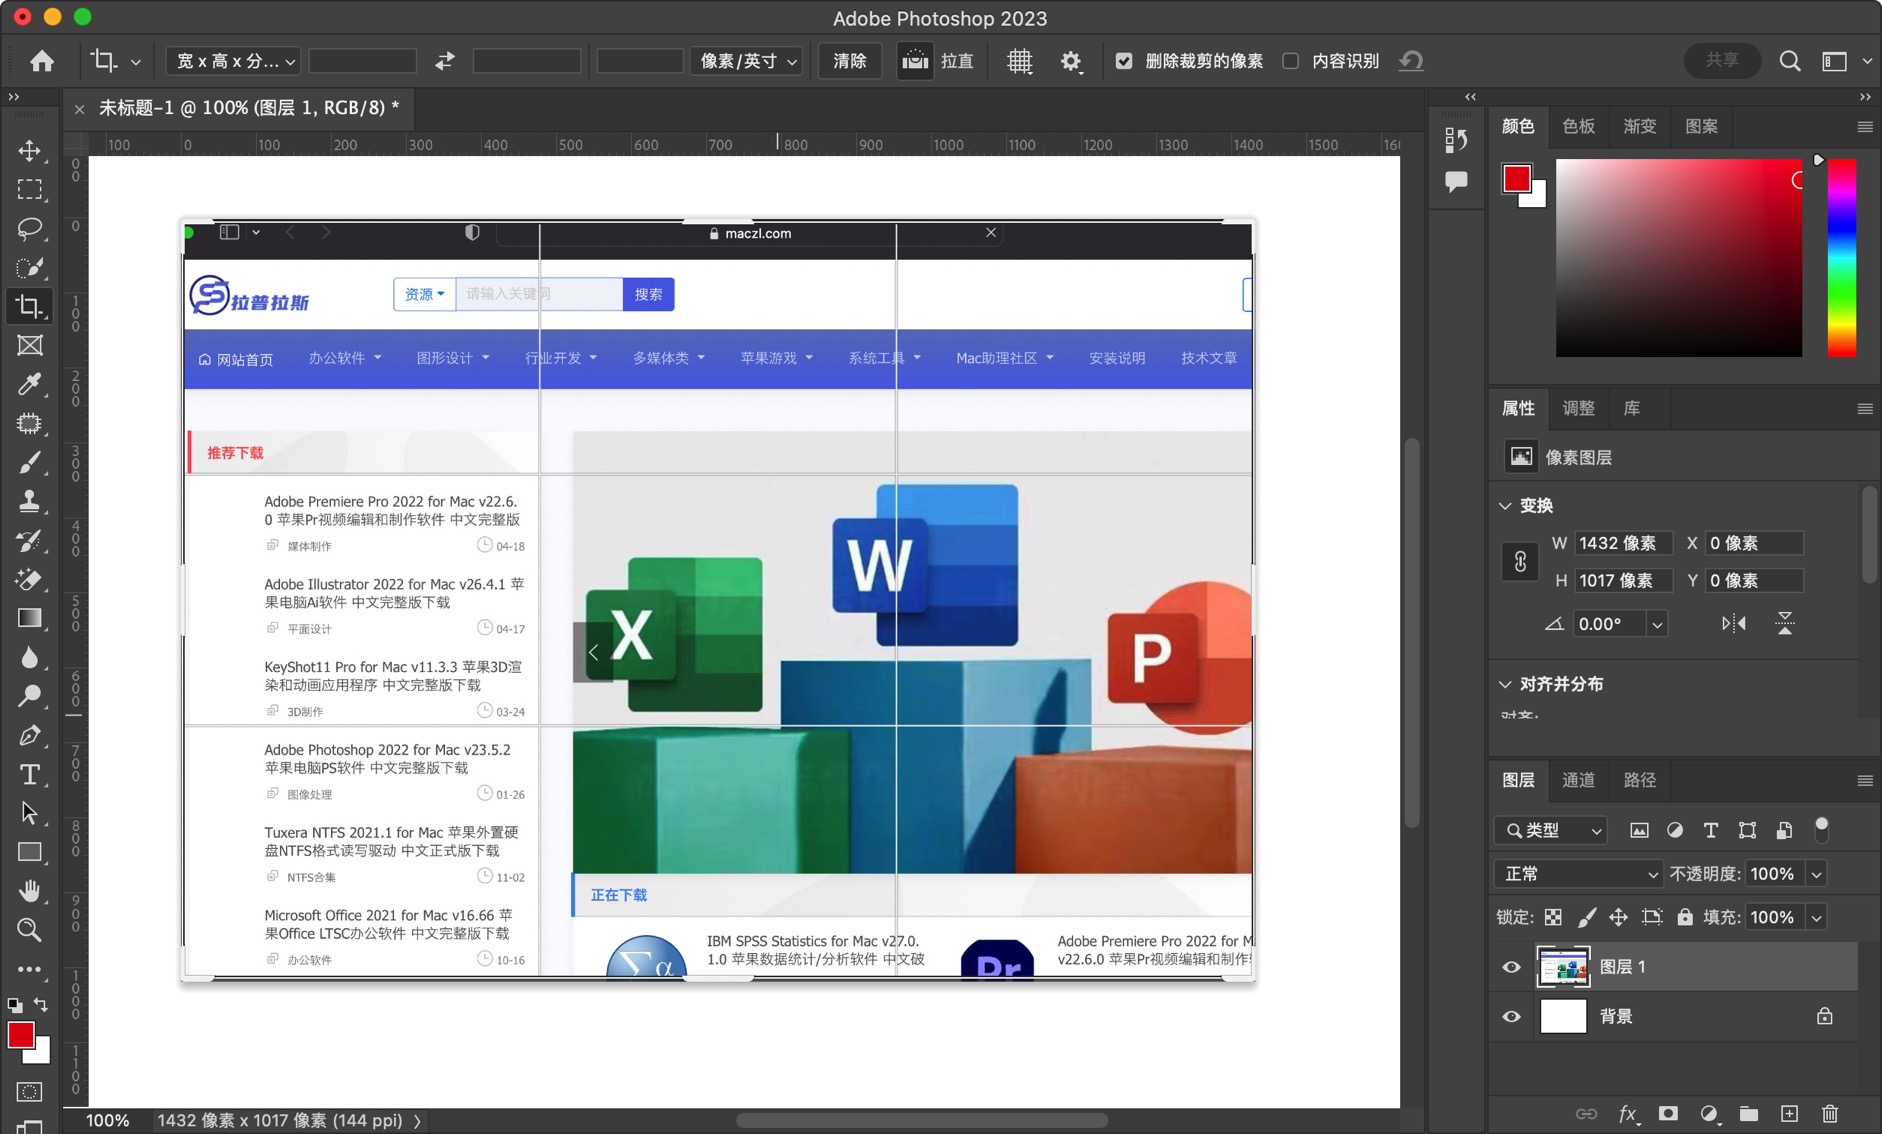Toggle link width and height chain
This screenshot has width=1882, height=1134.
click(x=1520, y=562)
